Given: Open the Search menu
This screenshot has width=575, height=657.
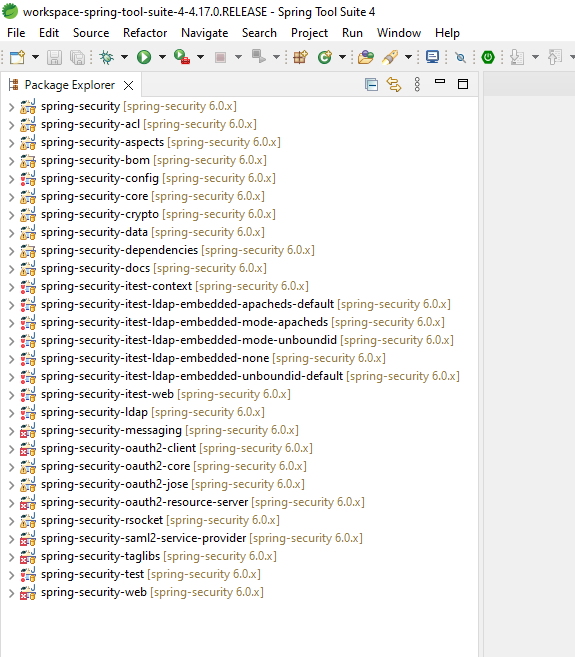Looking at the screenshot, I should 259,33.
